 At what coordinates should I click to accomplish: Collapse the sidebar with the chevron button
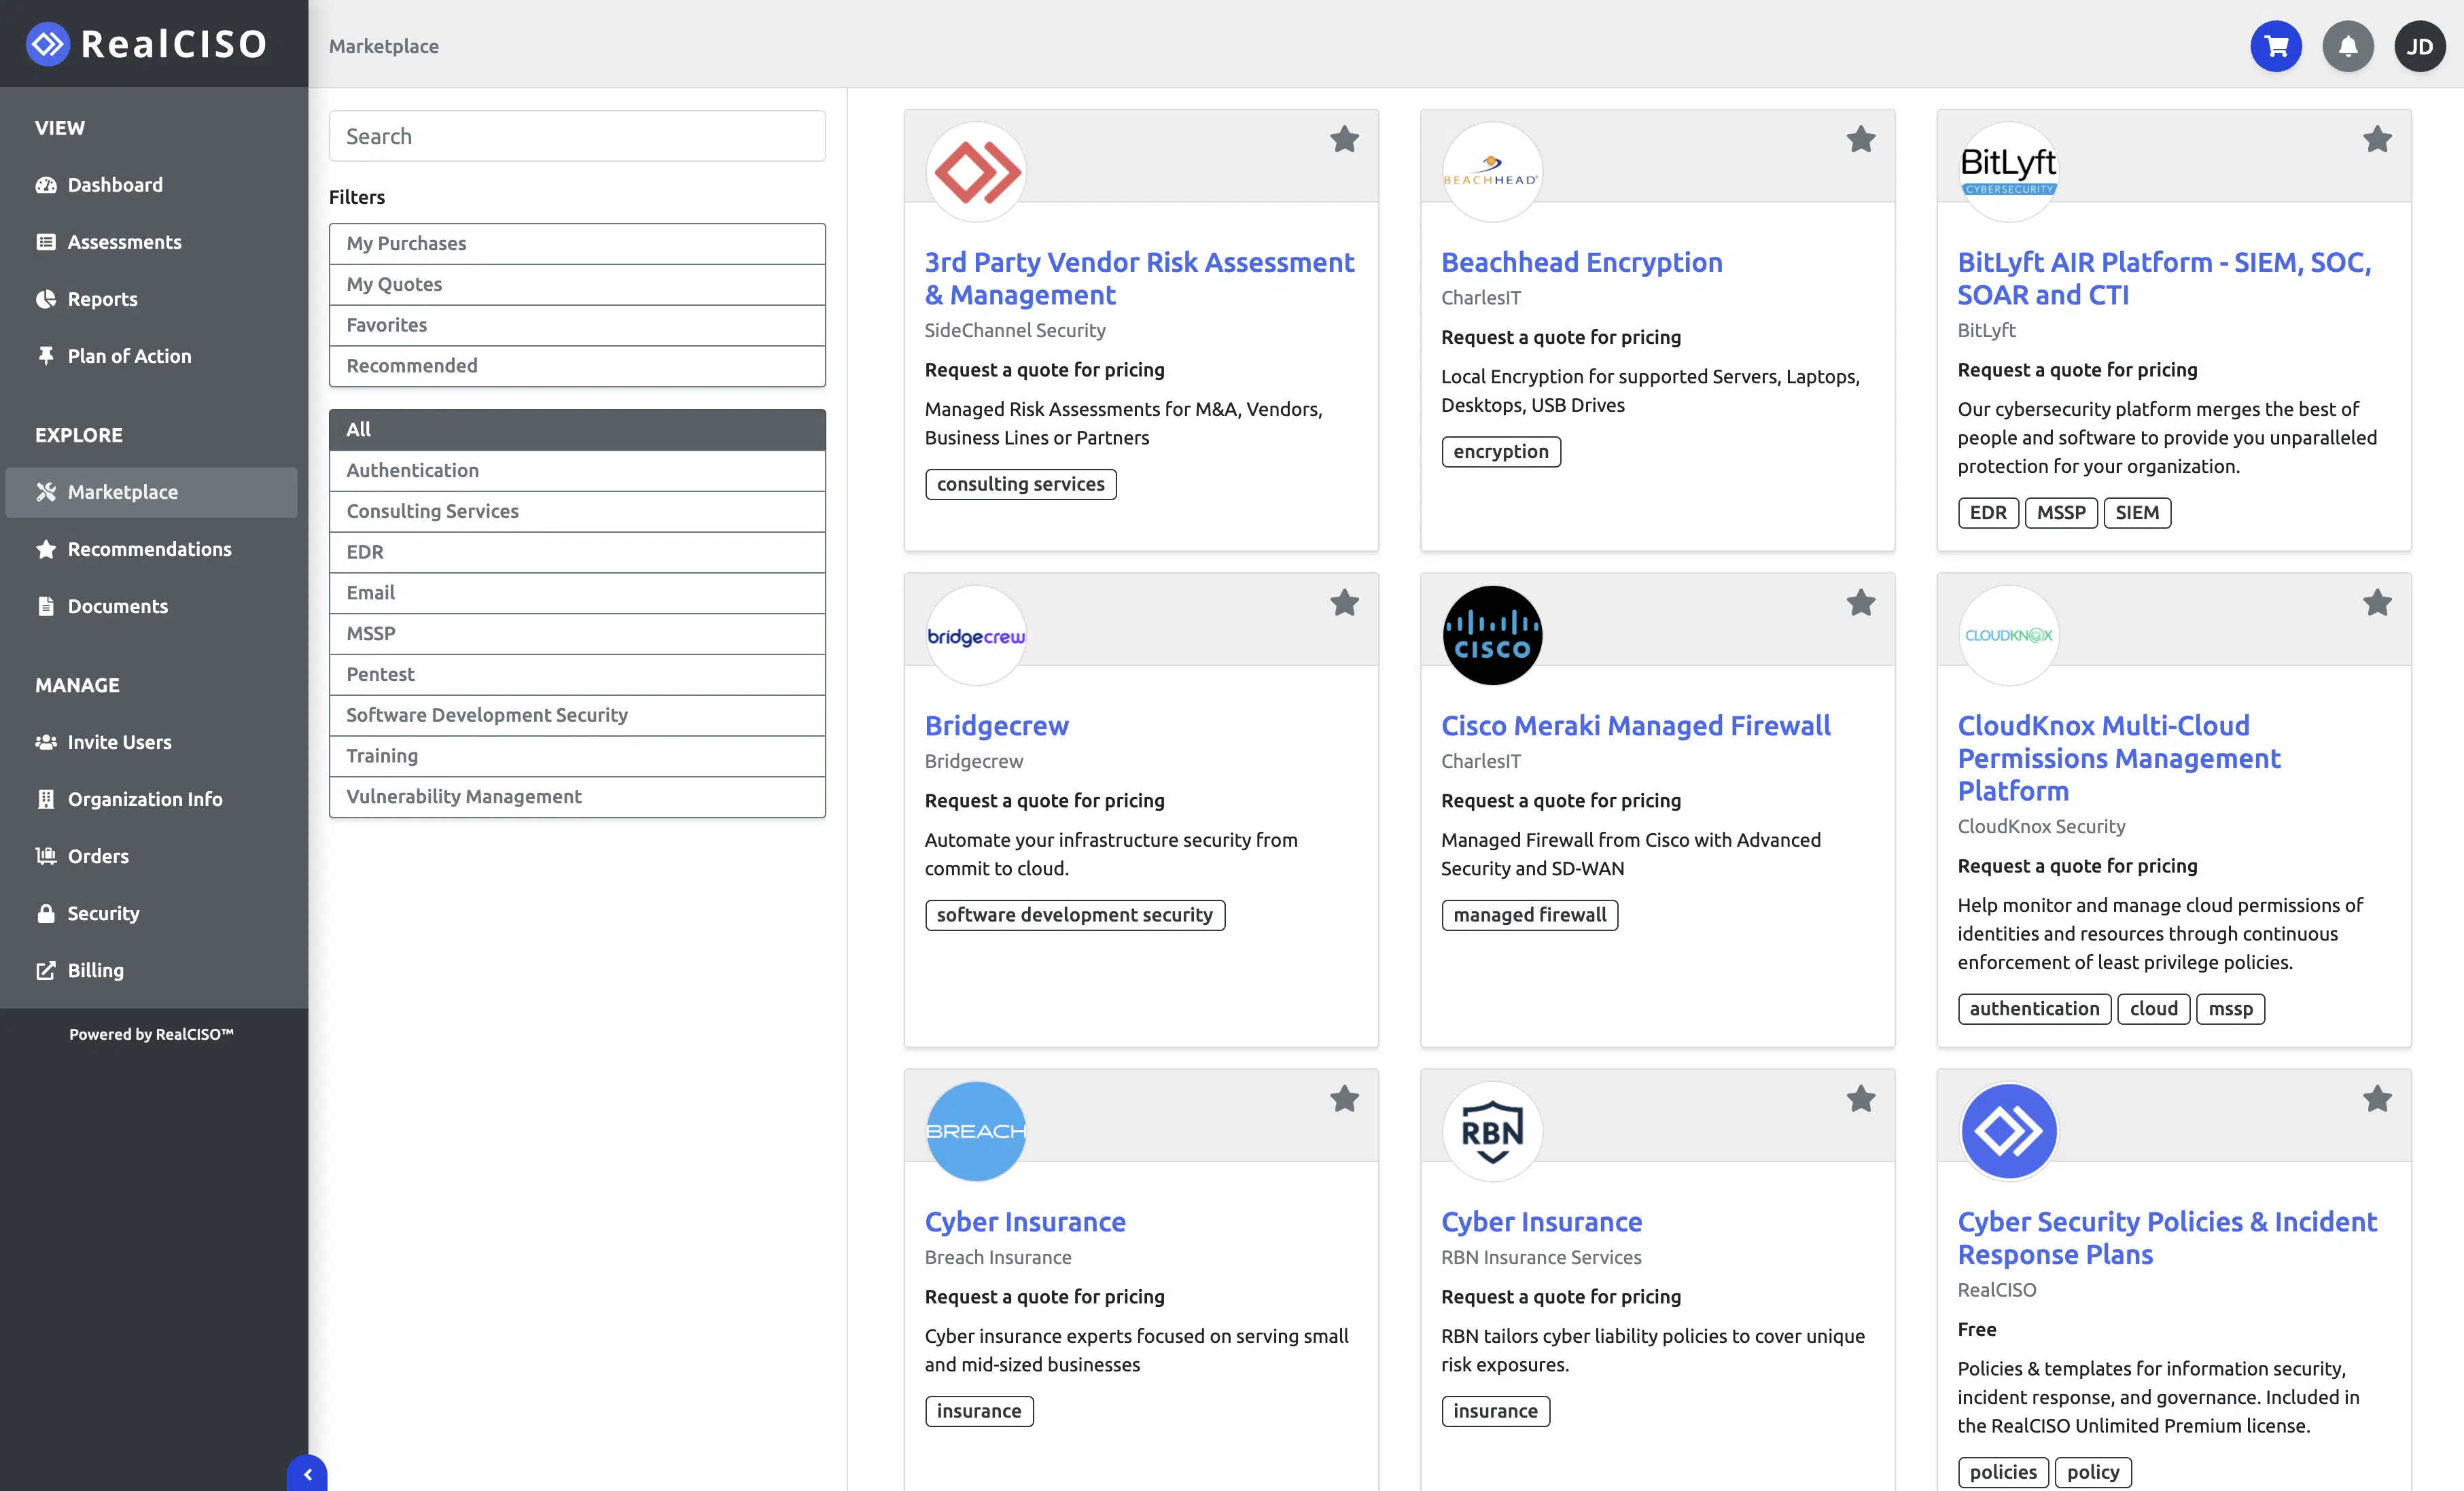[x=308, y=1474]
